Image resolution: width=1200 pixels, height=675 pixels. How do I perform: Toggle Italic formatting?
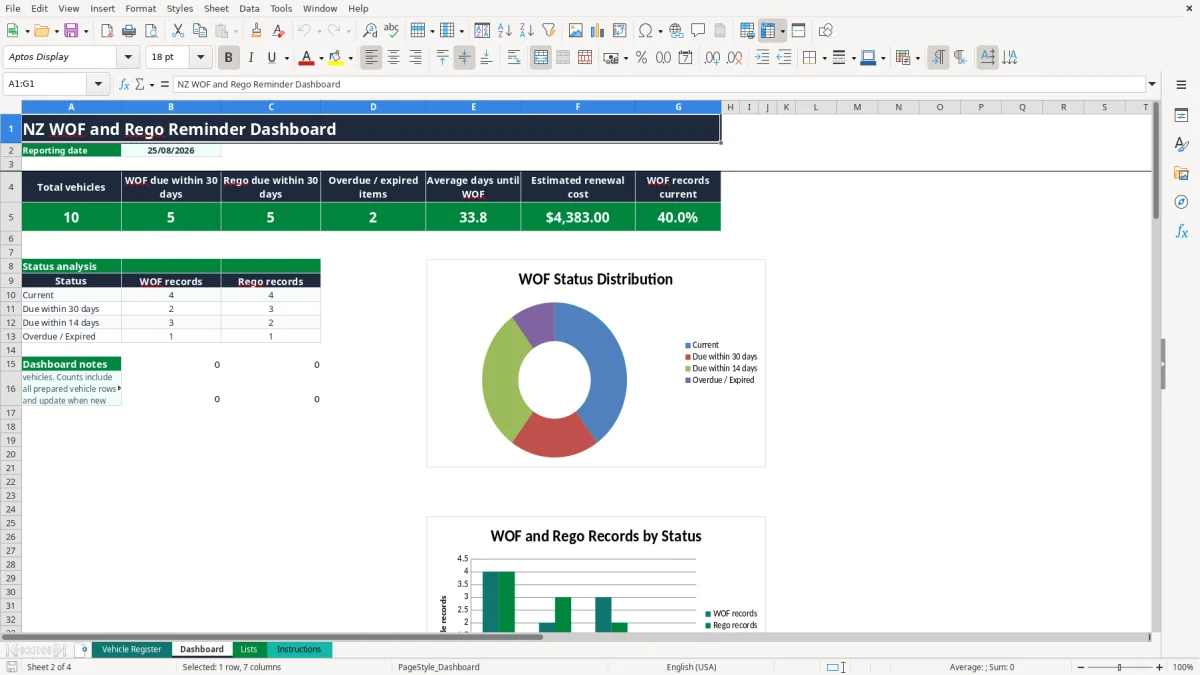point(251,58)
